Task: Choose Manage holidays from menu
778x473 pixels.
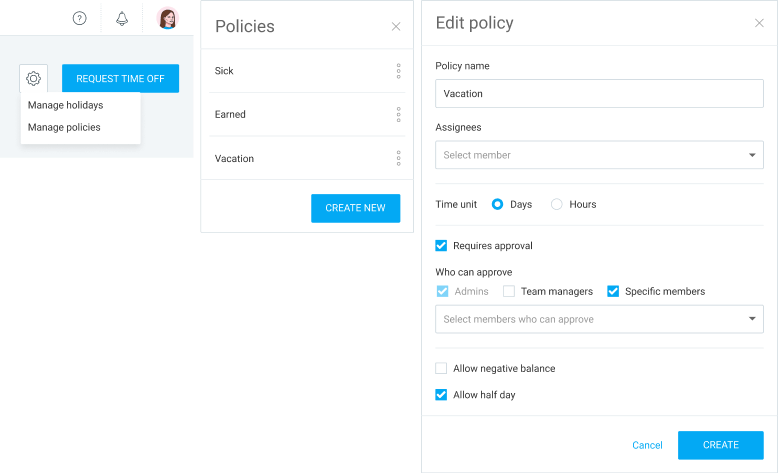Action: (x=65, y=105)
